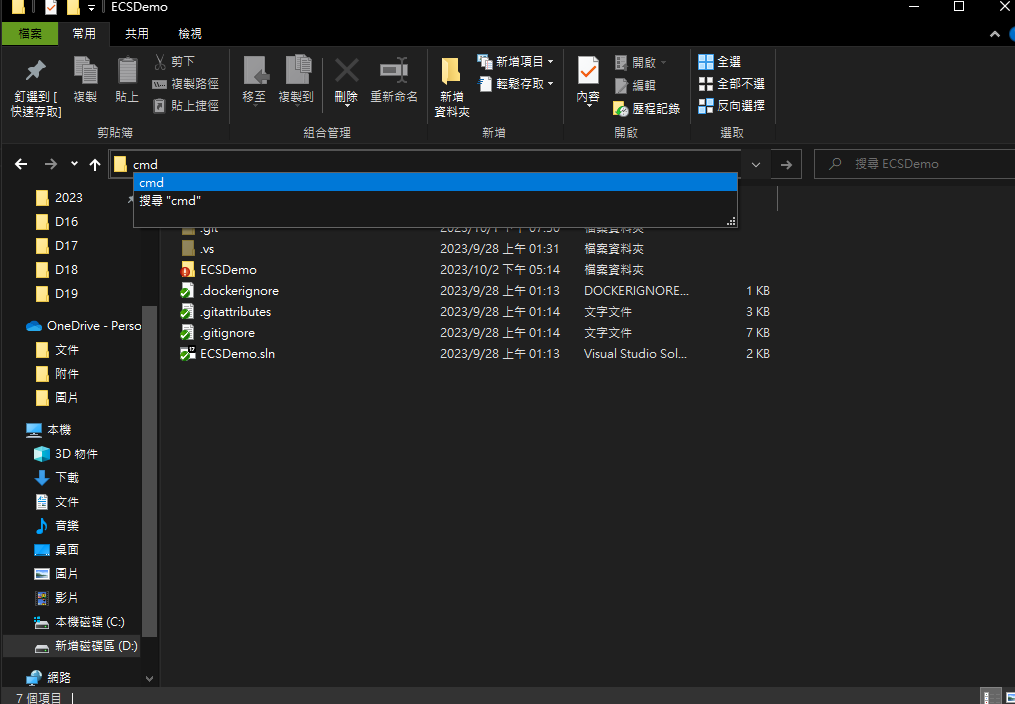Go back with the back arrow
The image size is (1015, 704).
click(x=21, y=164)
